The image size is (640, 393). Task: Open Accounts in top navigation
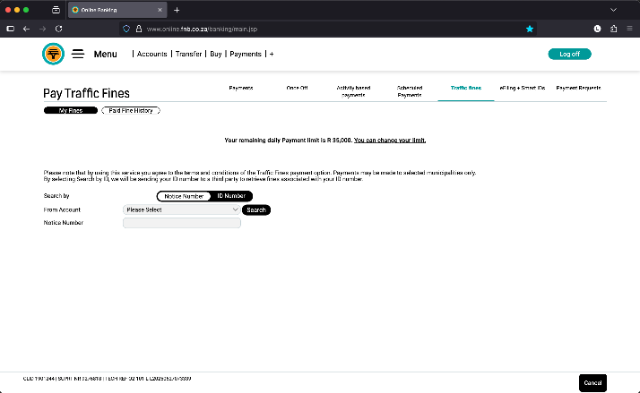click(152, 54)
